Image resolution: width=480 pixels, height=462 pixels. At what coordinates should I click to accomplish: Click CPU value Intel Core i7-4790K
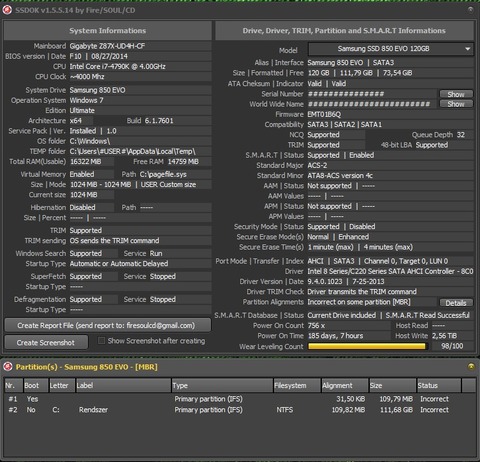click(x=118, y=66)
